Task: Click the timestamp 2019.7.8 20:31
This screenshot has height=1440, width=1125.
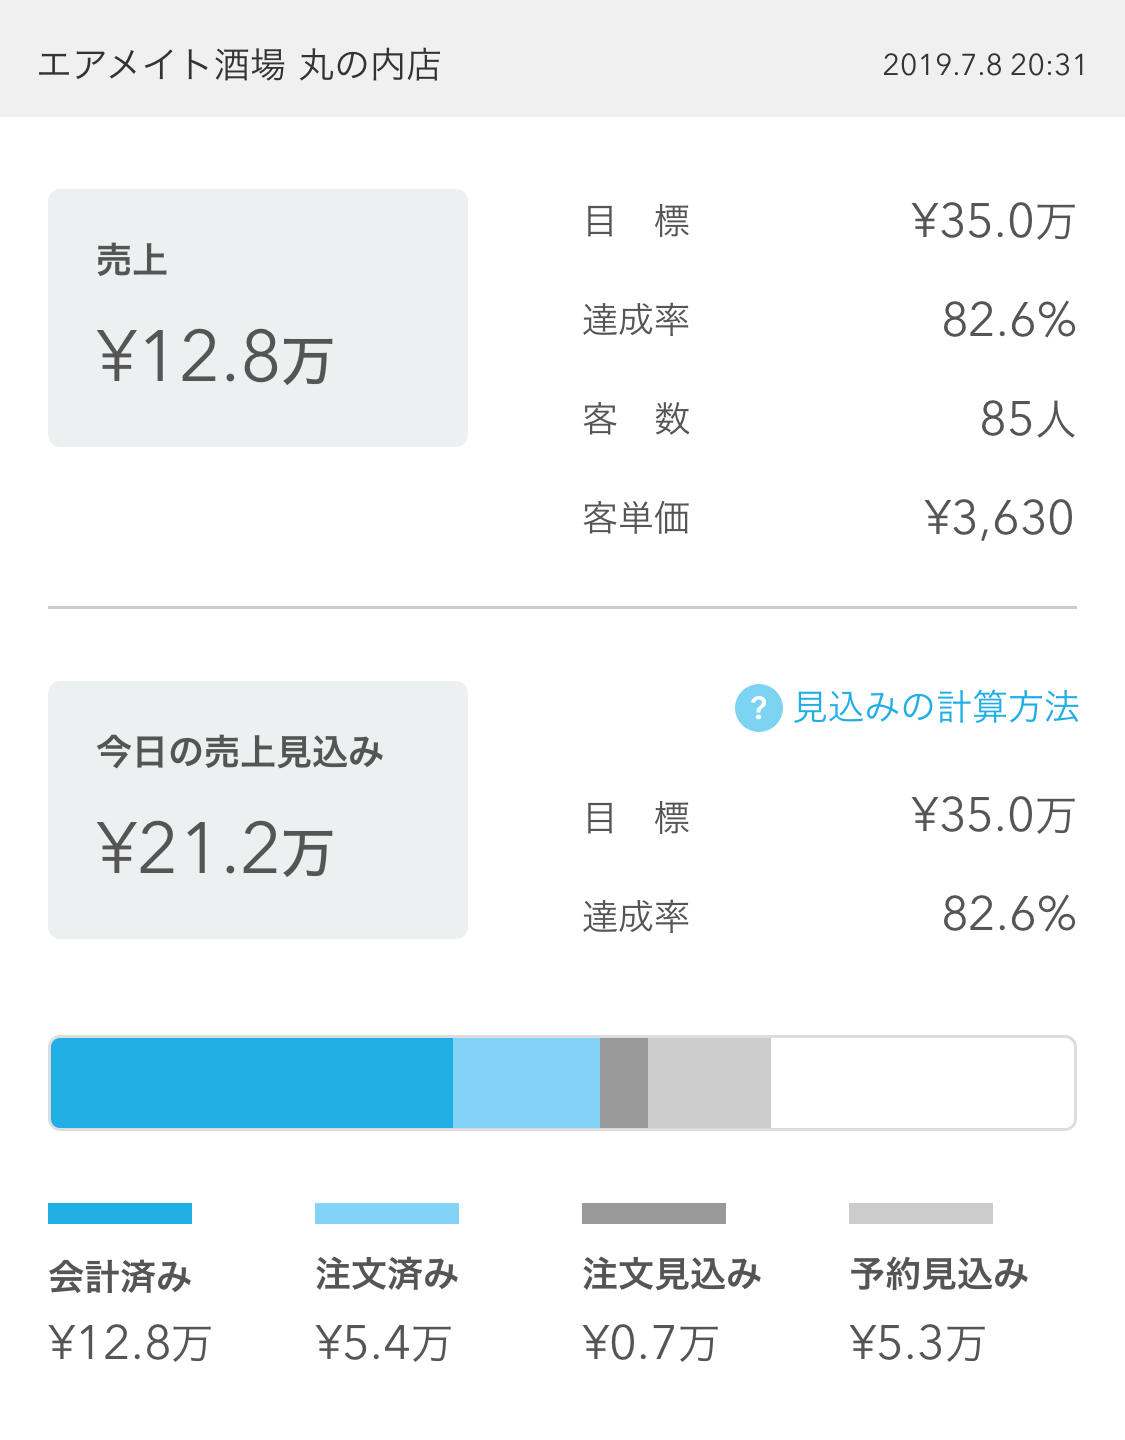Action: click(x=984, y=65)
